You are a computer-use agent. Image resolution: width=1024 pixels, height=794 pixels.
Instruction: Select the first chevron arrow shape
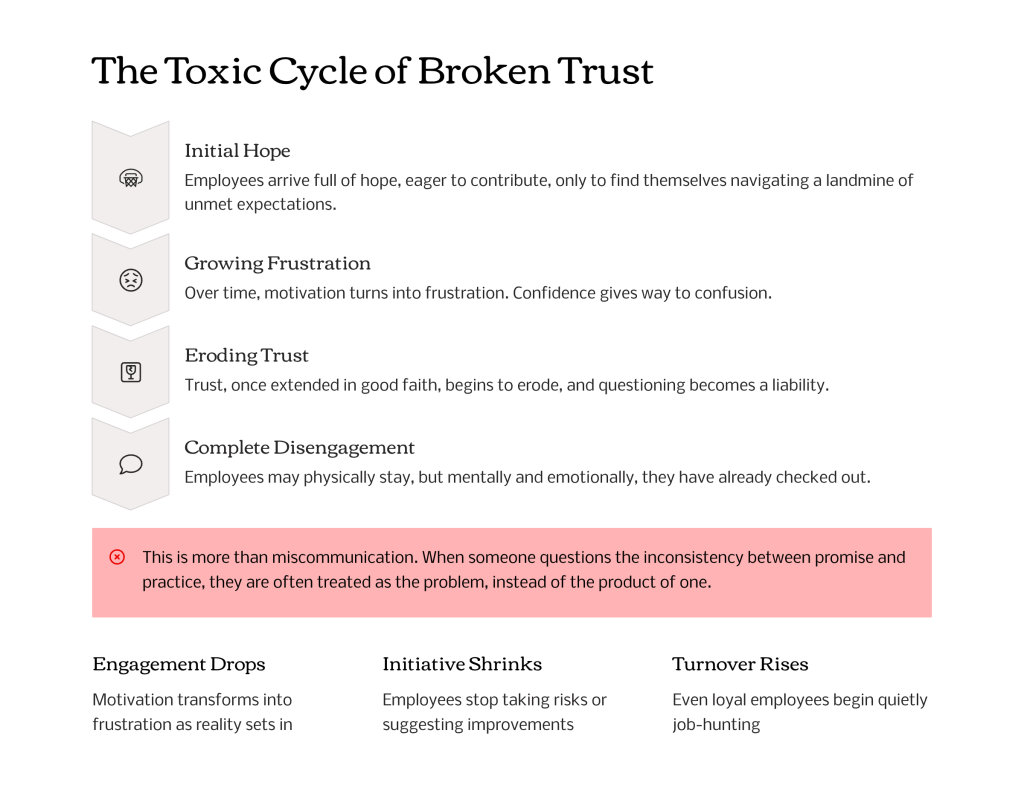(131, 177)
